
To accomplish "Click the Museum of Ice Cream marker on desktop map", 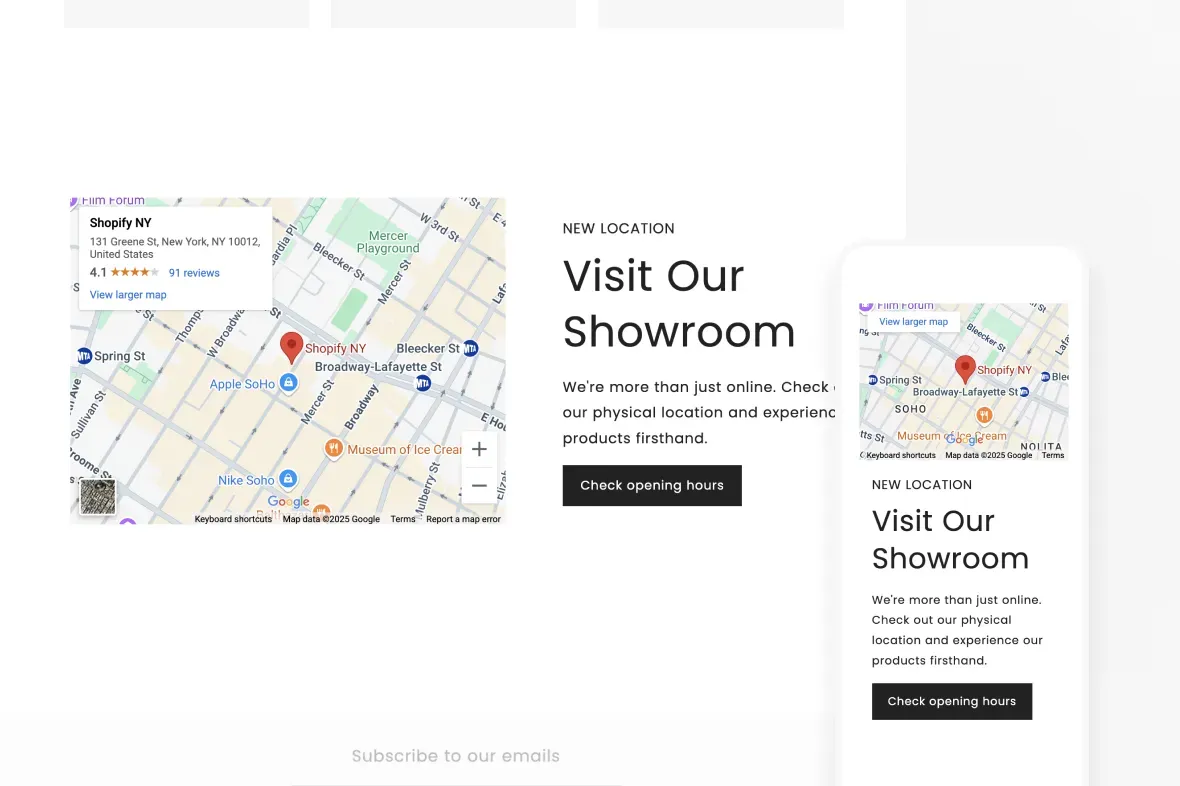I will (x=333, y=449).
